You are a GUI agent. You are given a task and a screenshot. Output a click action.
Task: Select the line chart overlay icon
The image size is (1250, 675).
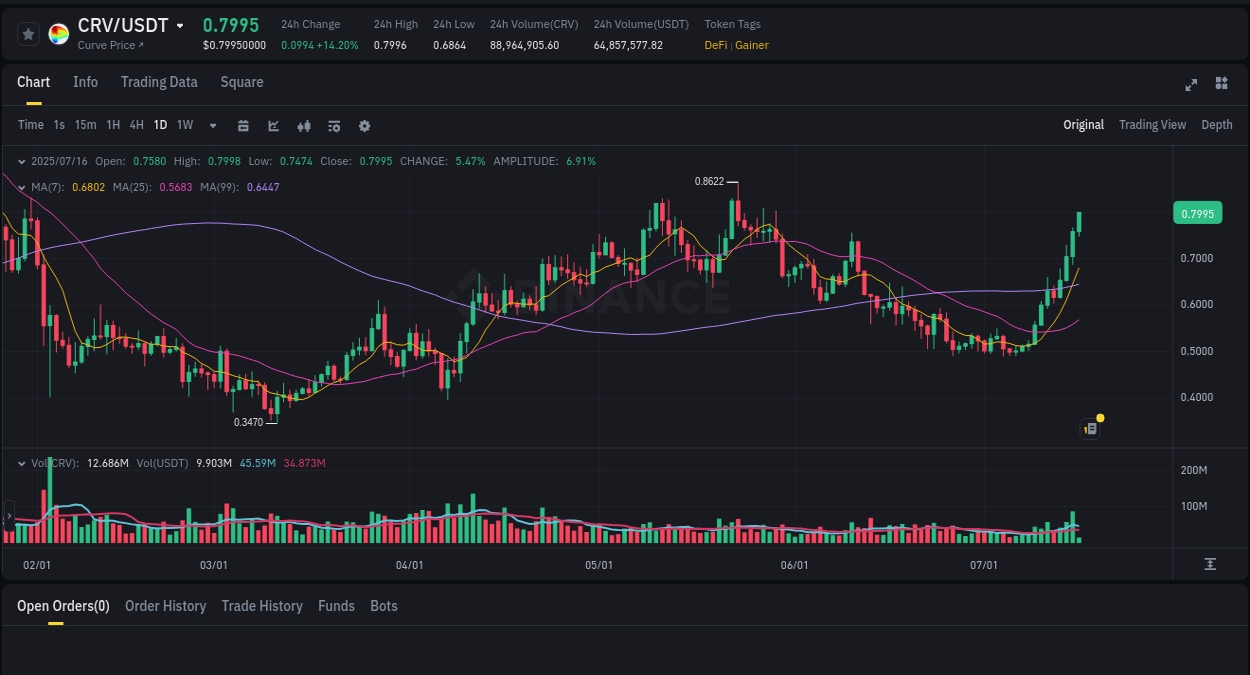coord(272,125)
